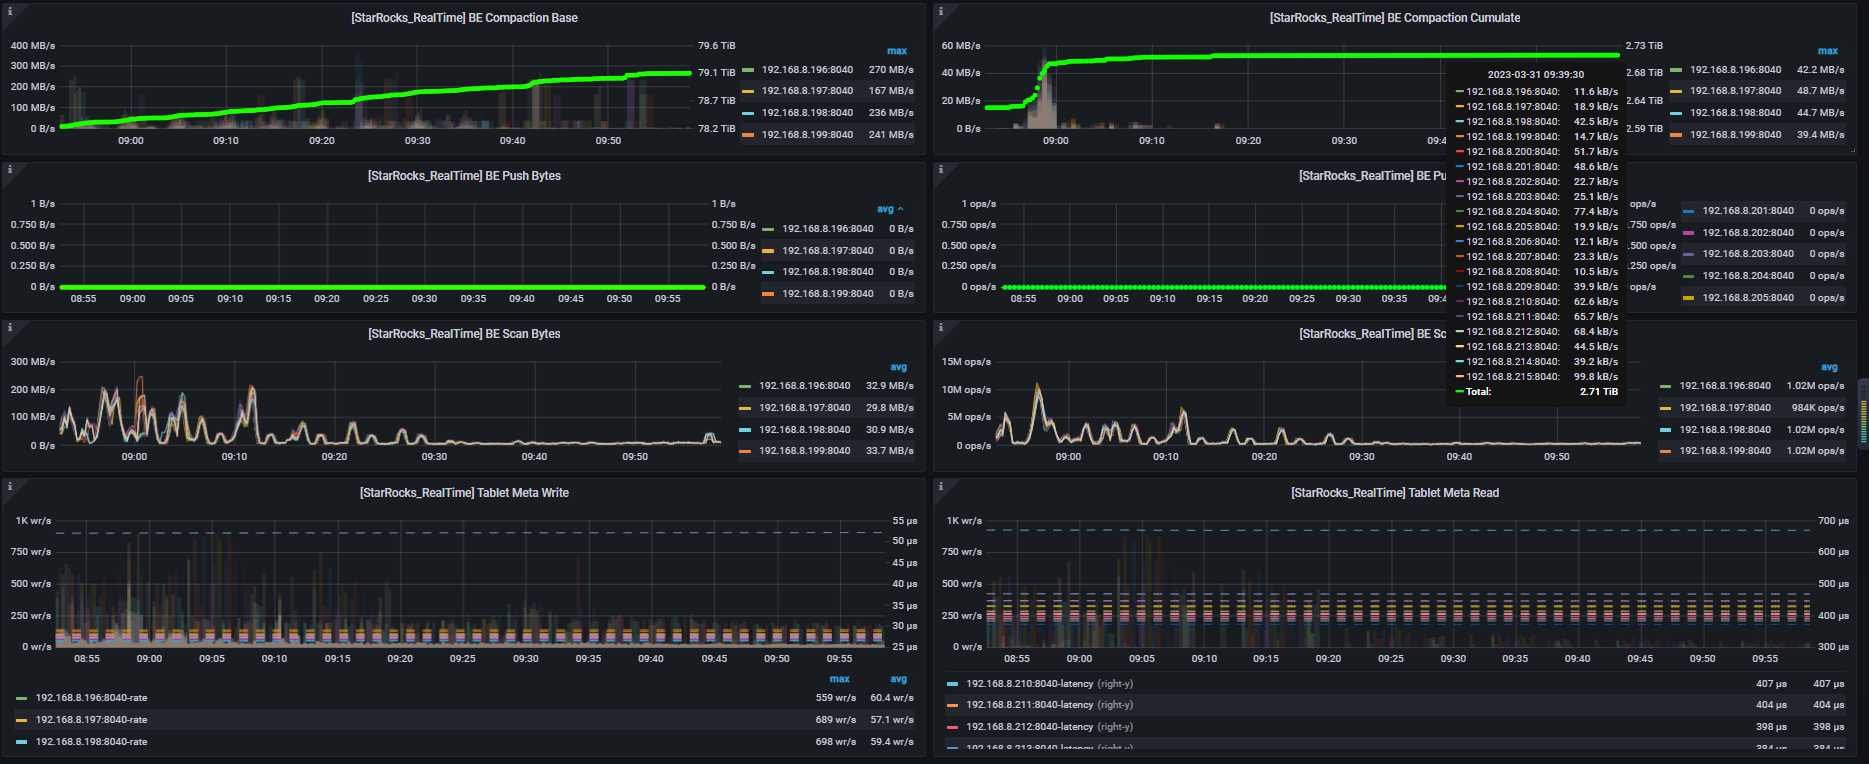
Task: Open BE Compaction Base panel title menu
Action: (x=464, y=18)
